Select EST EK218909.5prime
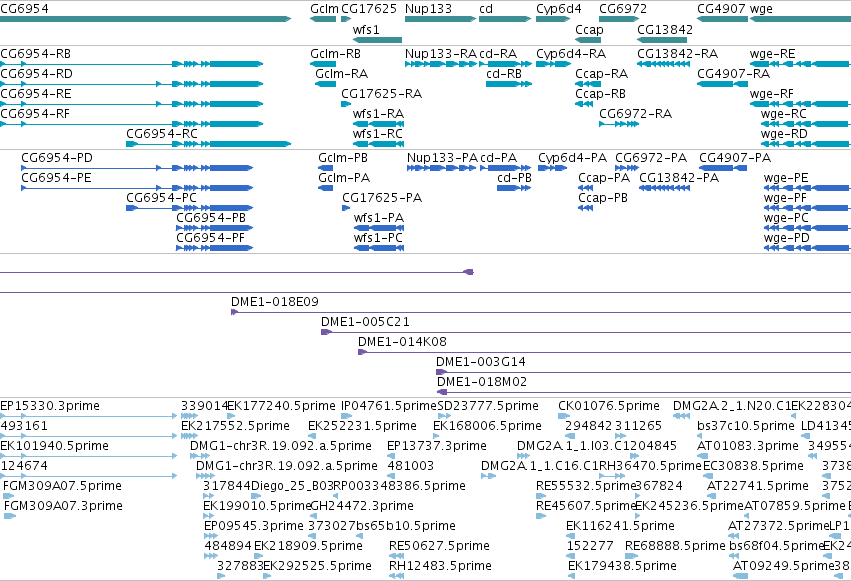851x581 pixels. click(x=308, y=546)
